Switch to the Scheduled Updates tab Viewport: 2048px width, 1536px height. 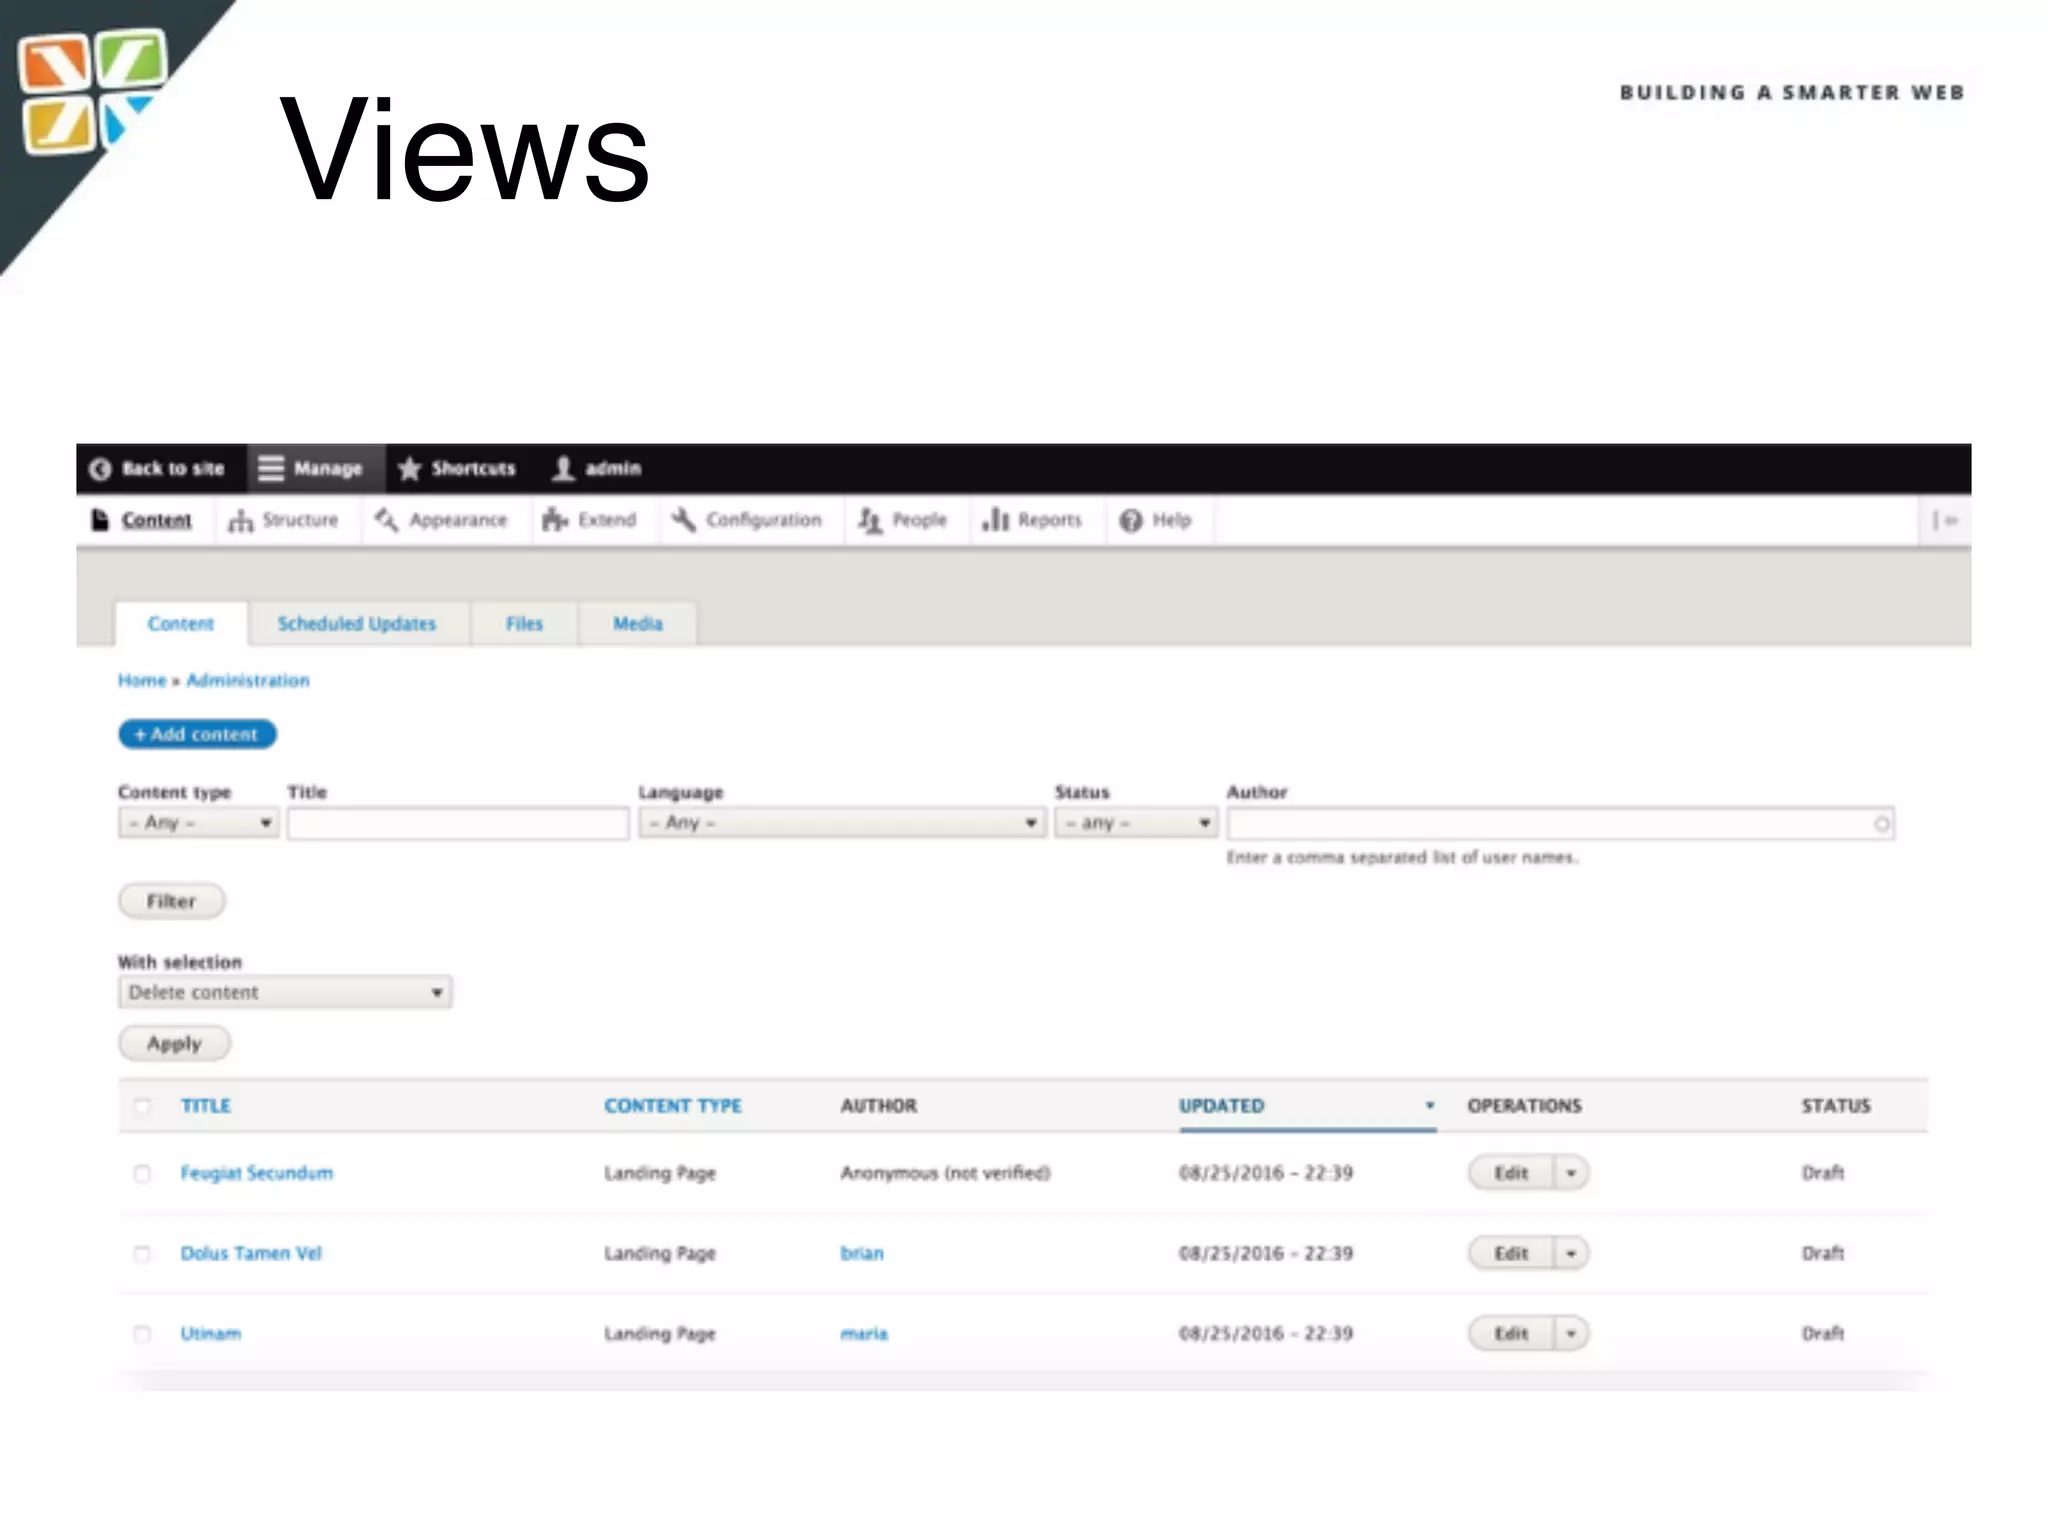click(357, 624)
